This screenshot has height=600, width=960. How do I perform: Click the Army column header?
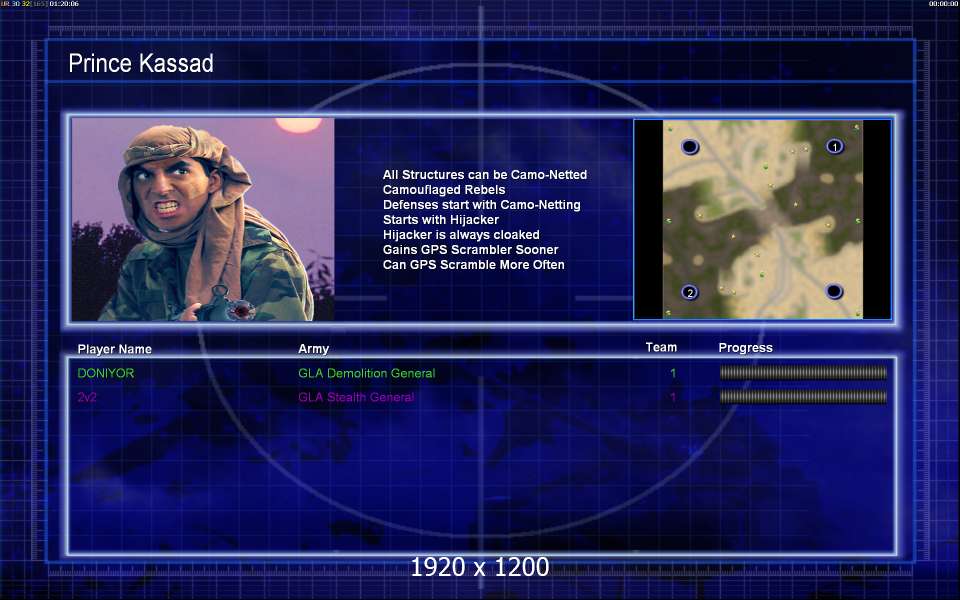[313, 348]
